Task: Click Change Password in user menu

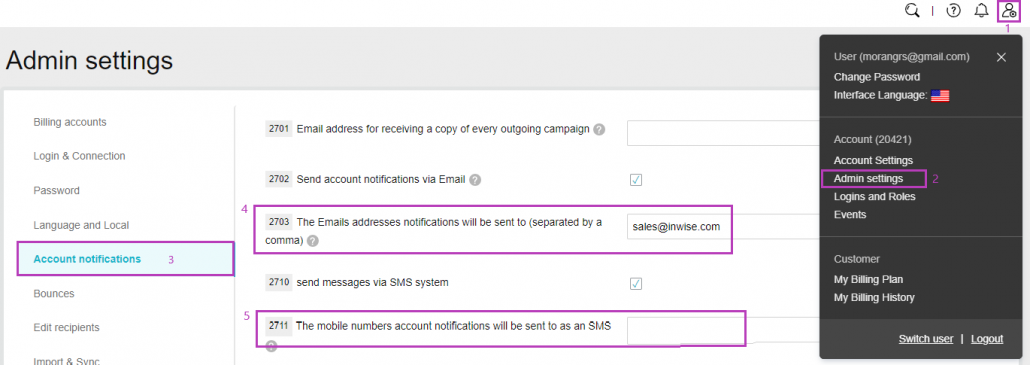Action: (x=877, y=77)
